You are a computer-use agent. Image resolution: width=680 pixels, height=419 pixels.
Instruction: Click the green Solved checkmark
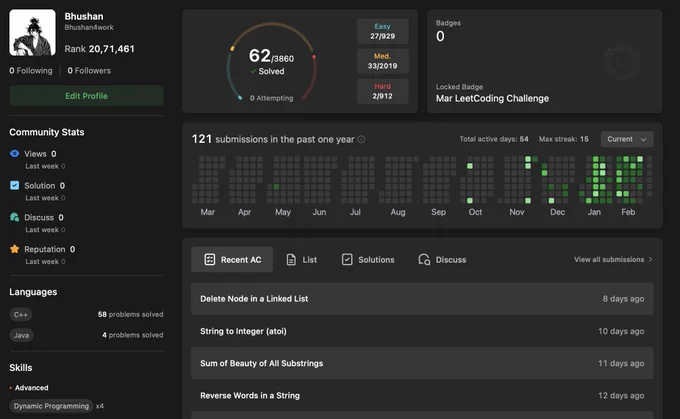253,71
